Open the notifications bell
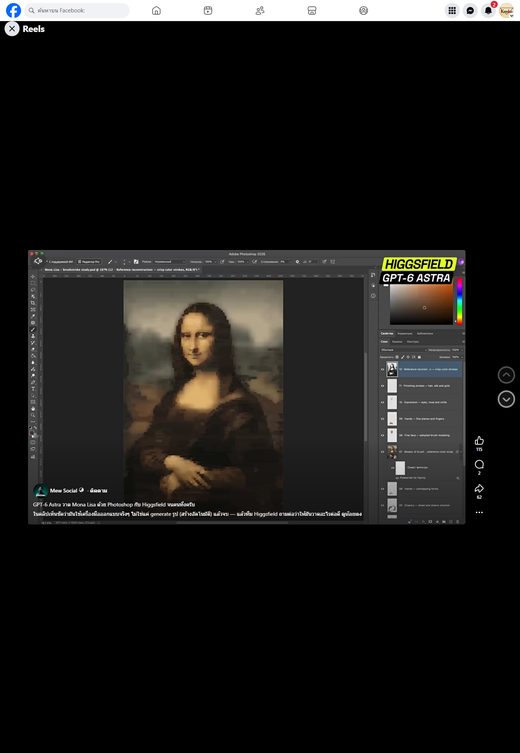 pyautogui.click(x=488, y=11)
